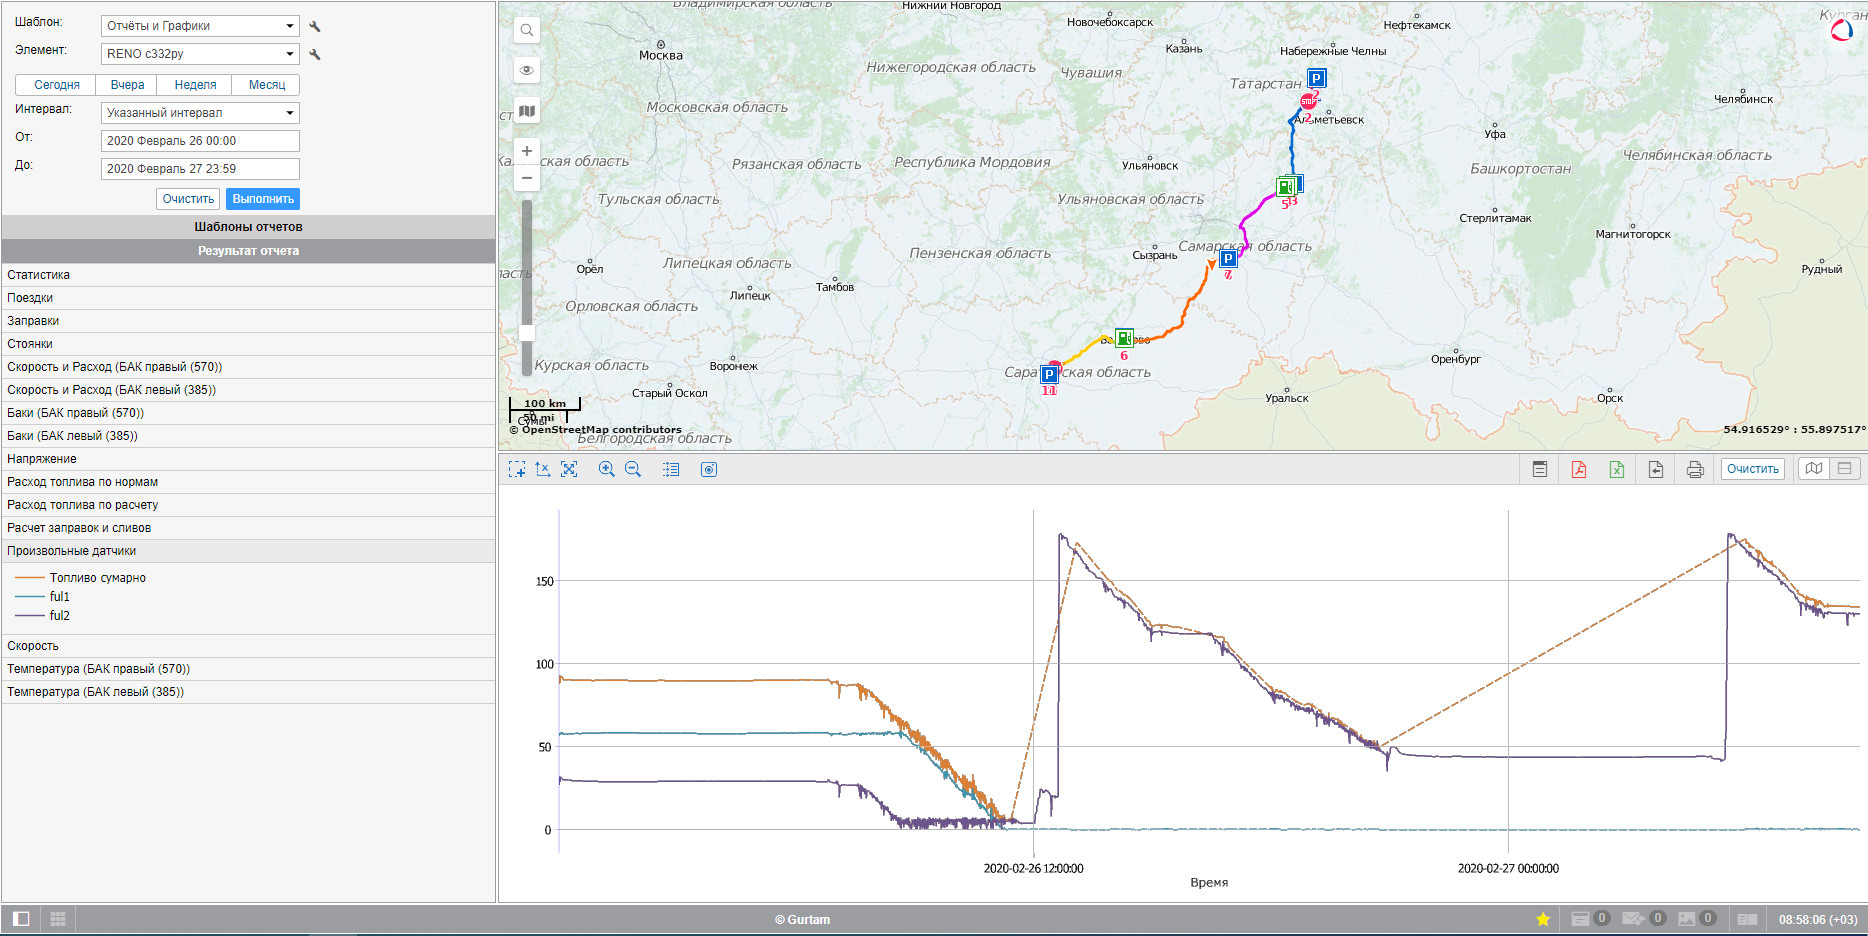
Task: Click the print report icon
Action: point(1694,469)
